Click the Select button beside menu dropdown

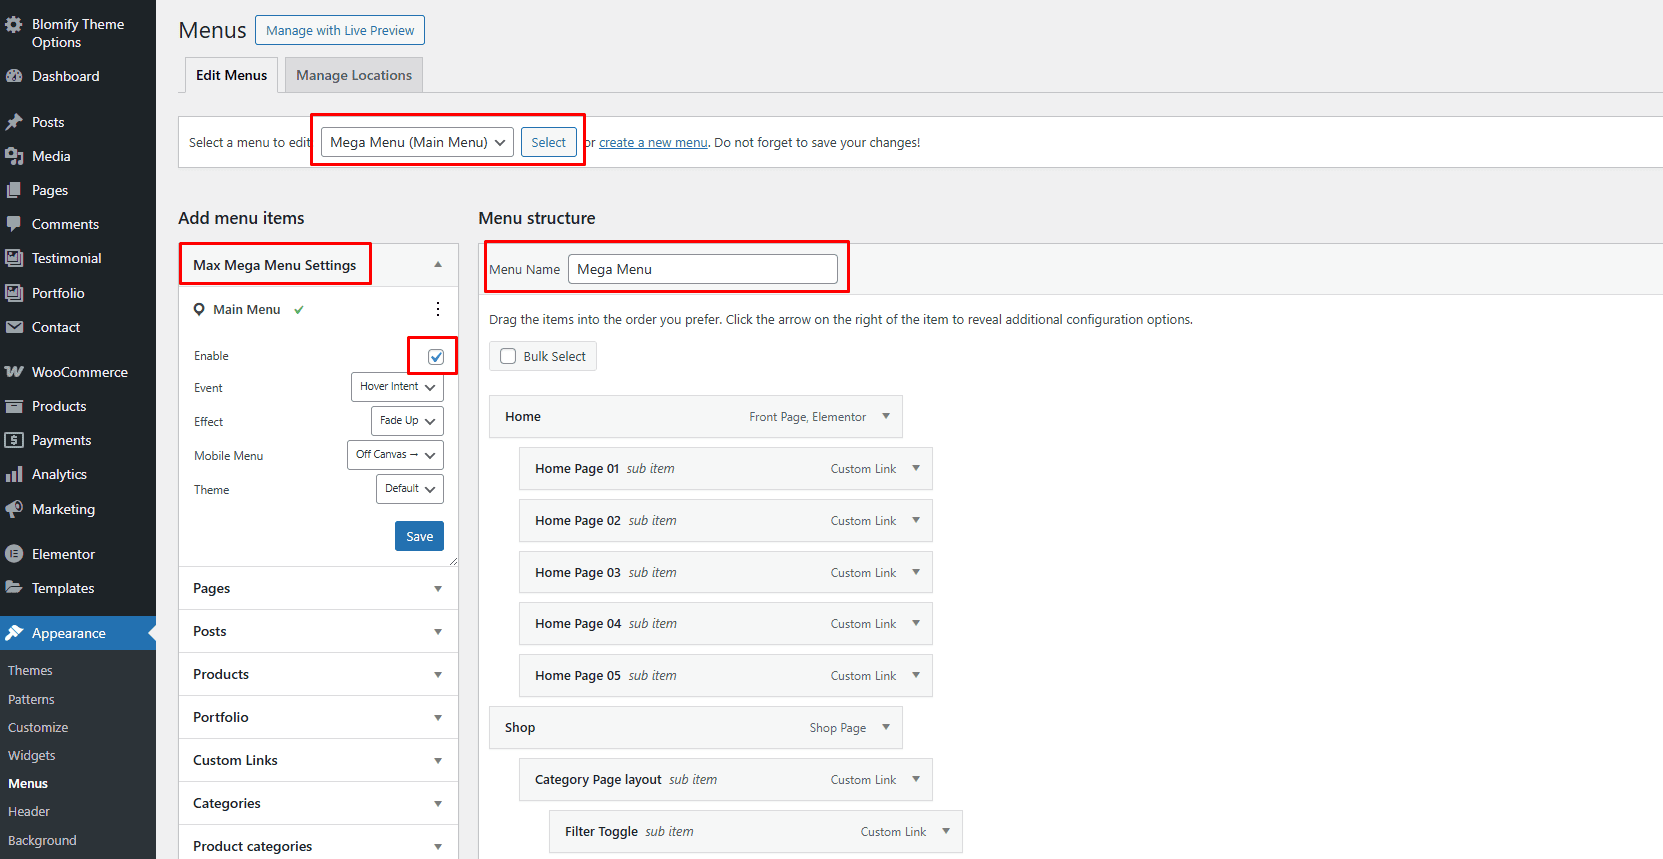pyautogui.click(x=548, y=142)
